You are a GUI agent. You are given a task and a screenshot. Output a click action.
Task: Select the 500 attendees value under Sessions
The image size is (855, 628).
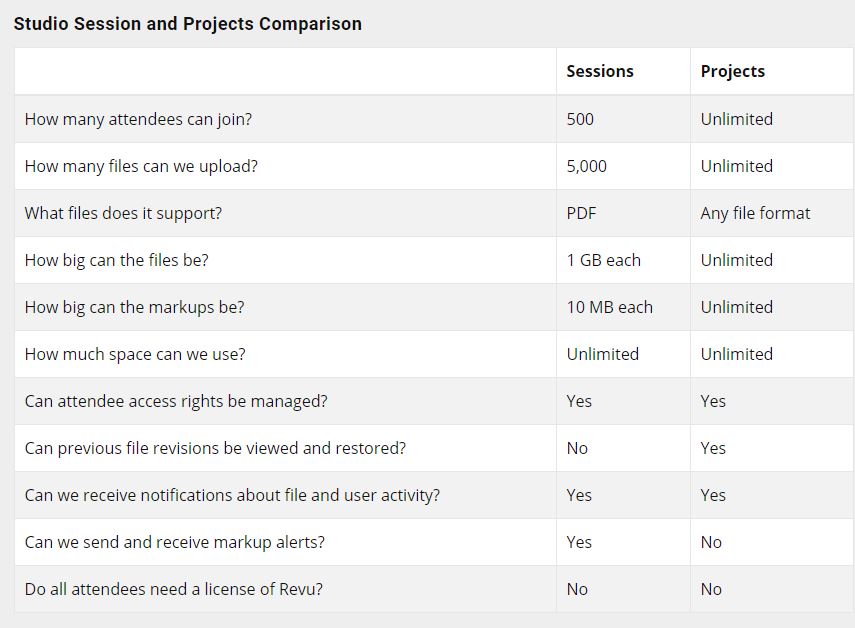(580, 119)
